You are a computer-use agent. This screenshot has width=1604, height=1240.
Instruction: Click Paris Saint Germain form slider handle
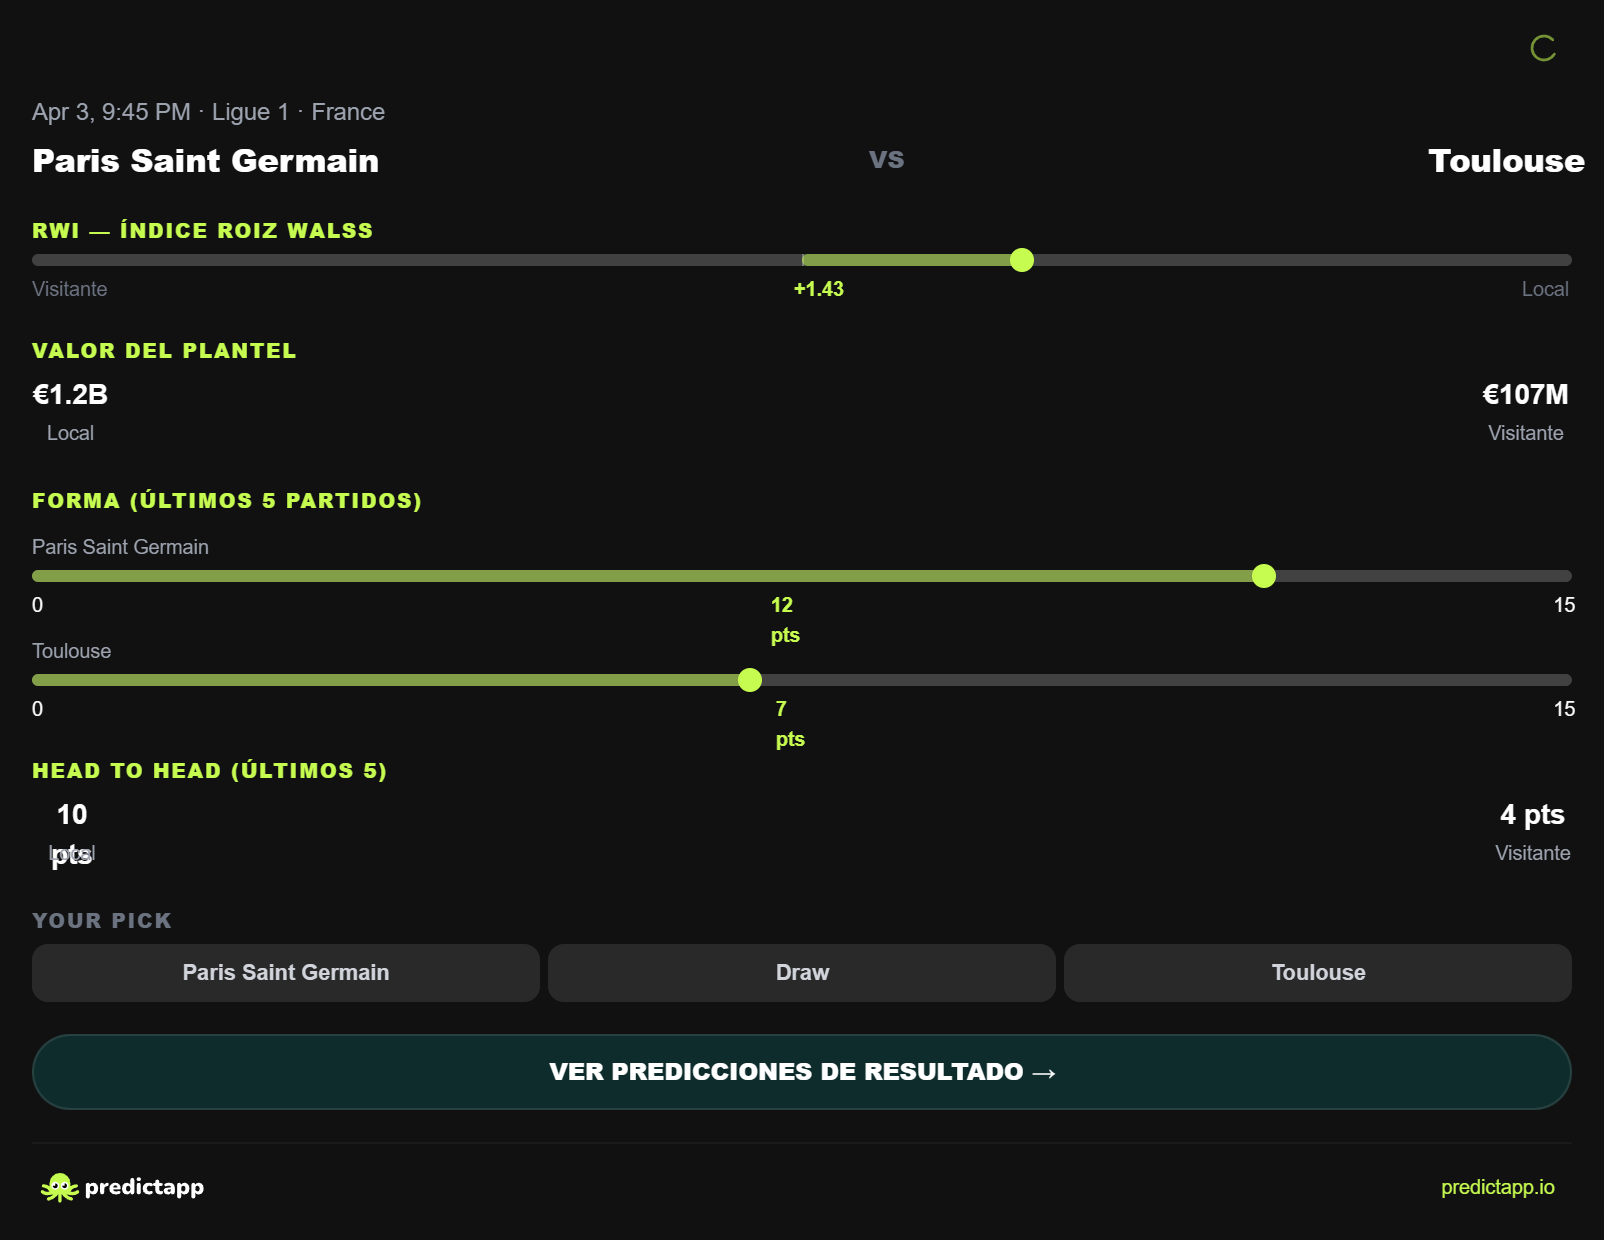pos(1265,576)
